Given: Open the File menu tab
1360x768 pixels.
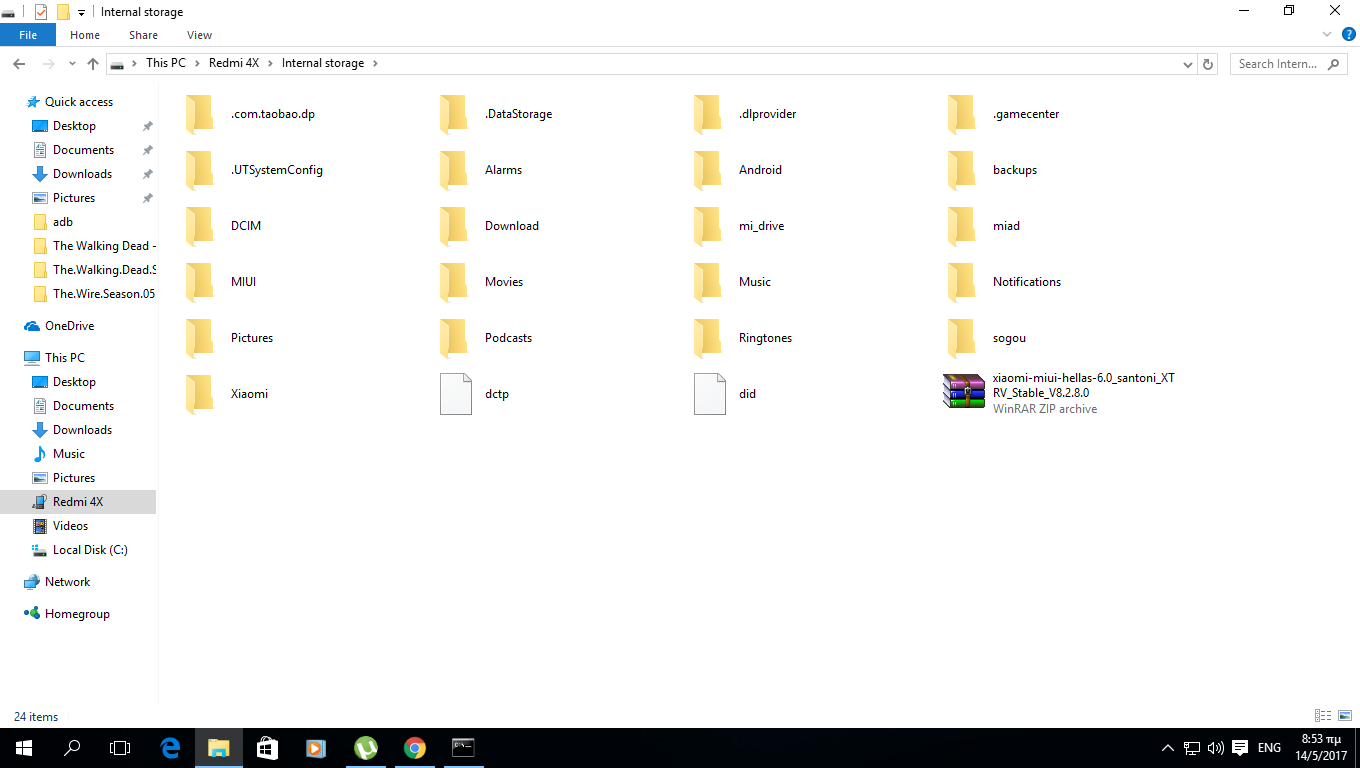Looking at the screenshot, I should [28, 35].
